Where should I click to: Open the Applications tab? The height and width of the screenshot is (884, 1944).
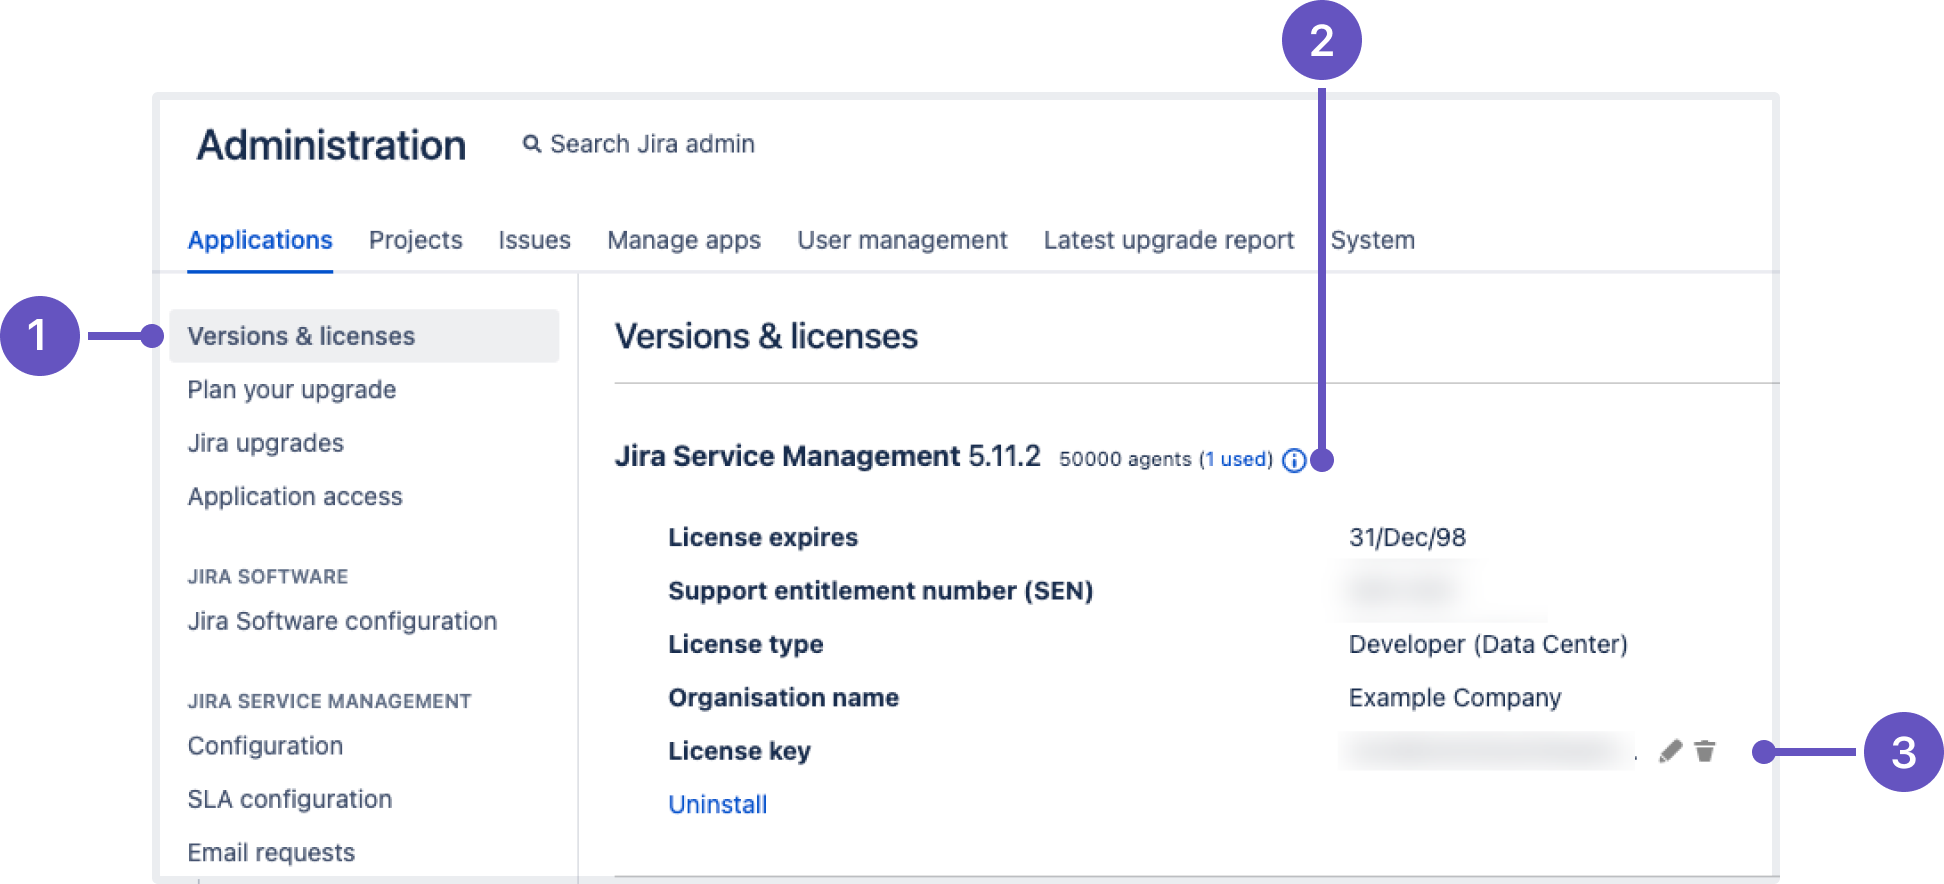(x=260, y=240)
